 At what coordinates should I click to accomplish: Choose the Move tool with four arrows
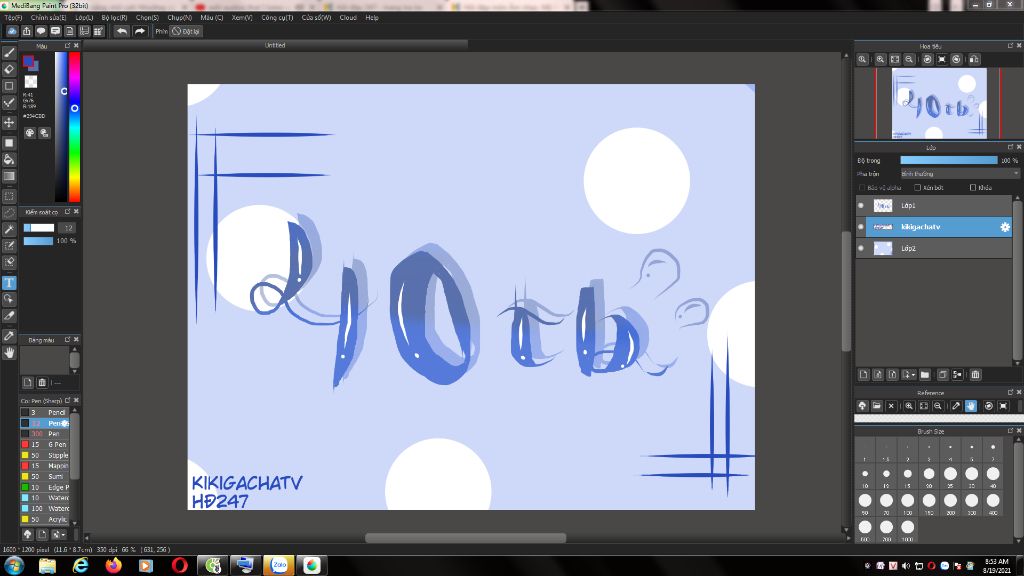[x=9, y=122]
